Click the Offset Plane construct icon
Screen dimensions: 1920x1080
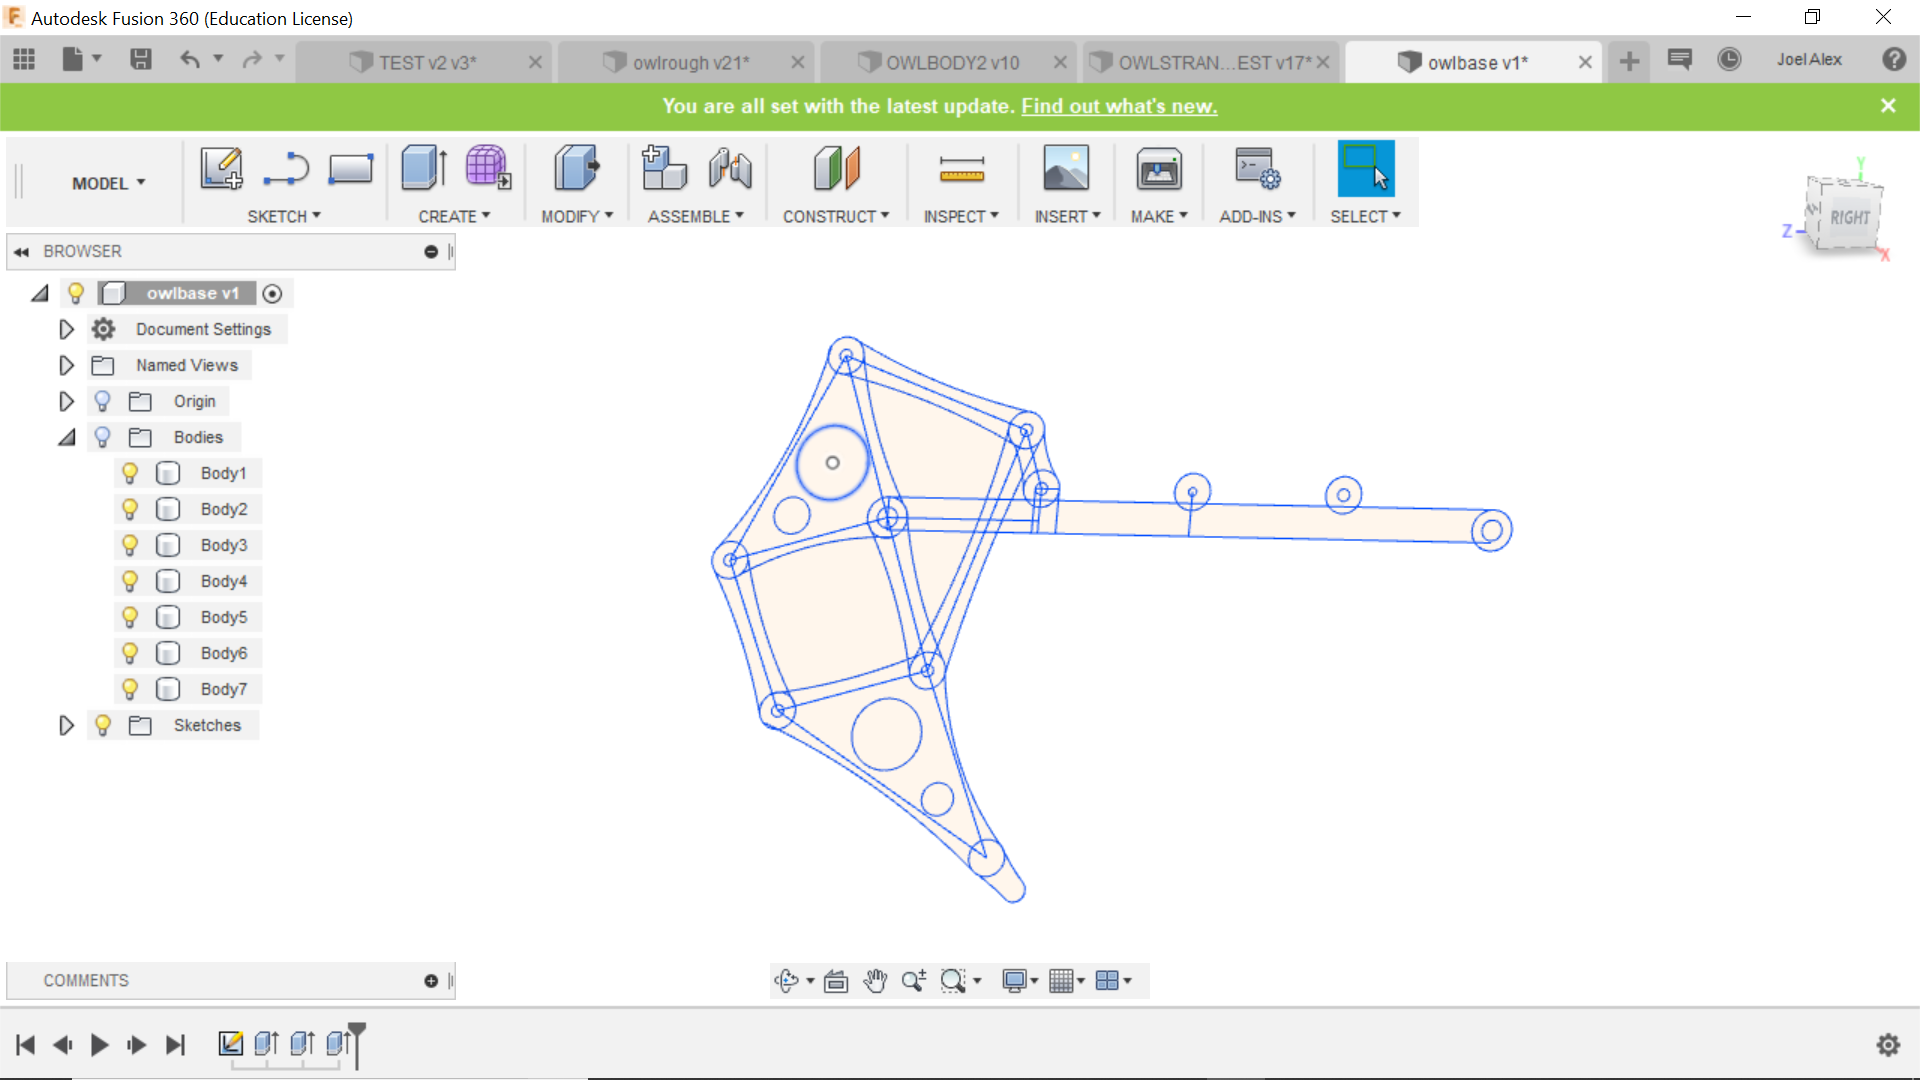(836, 168)
